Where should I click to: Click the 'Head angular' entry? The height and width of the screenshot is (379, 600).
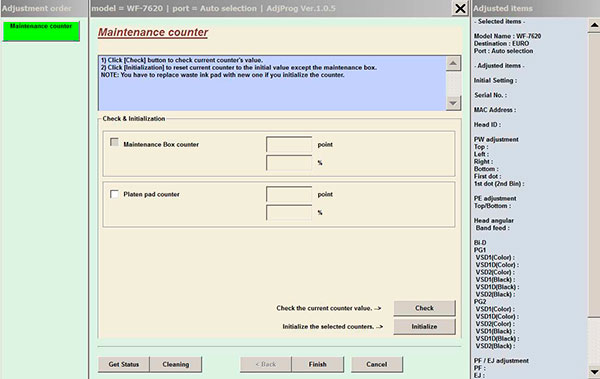[494, 221]
